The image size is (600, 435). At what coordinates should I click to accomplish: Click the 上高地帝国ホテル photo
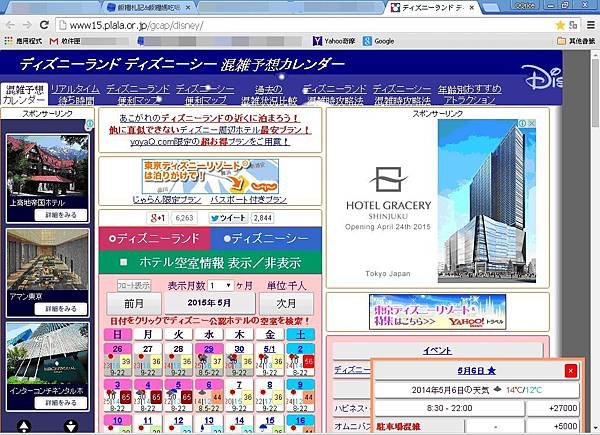[48, 166]
